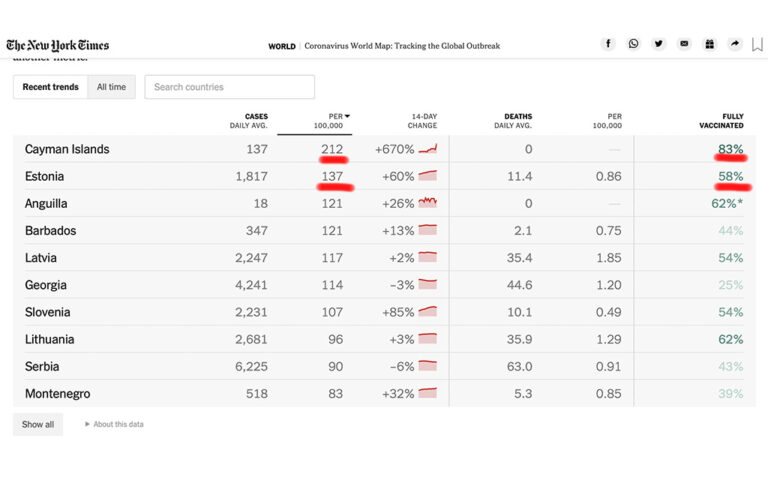
Task: Click Estonia's 14-day change trend chart
Action: [x=428, y=176]
